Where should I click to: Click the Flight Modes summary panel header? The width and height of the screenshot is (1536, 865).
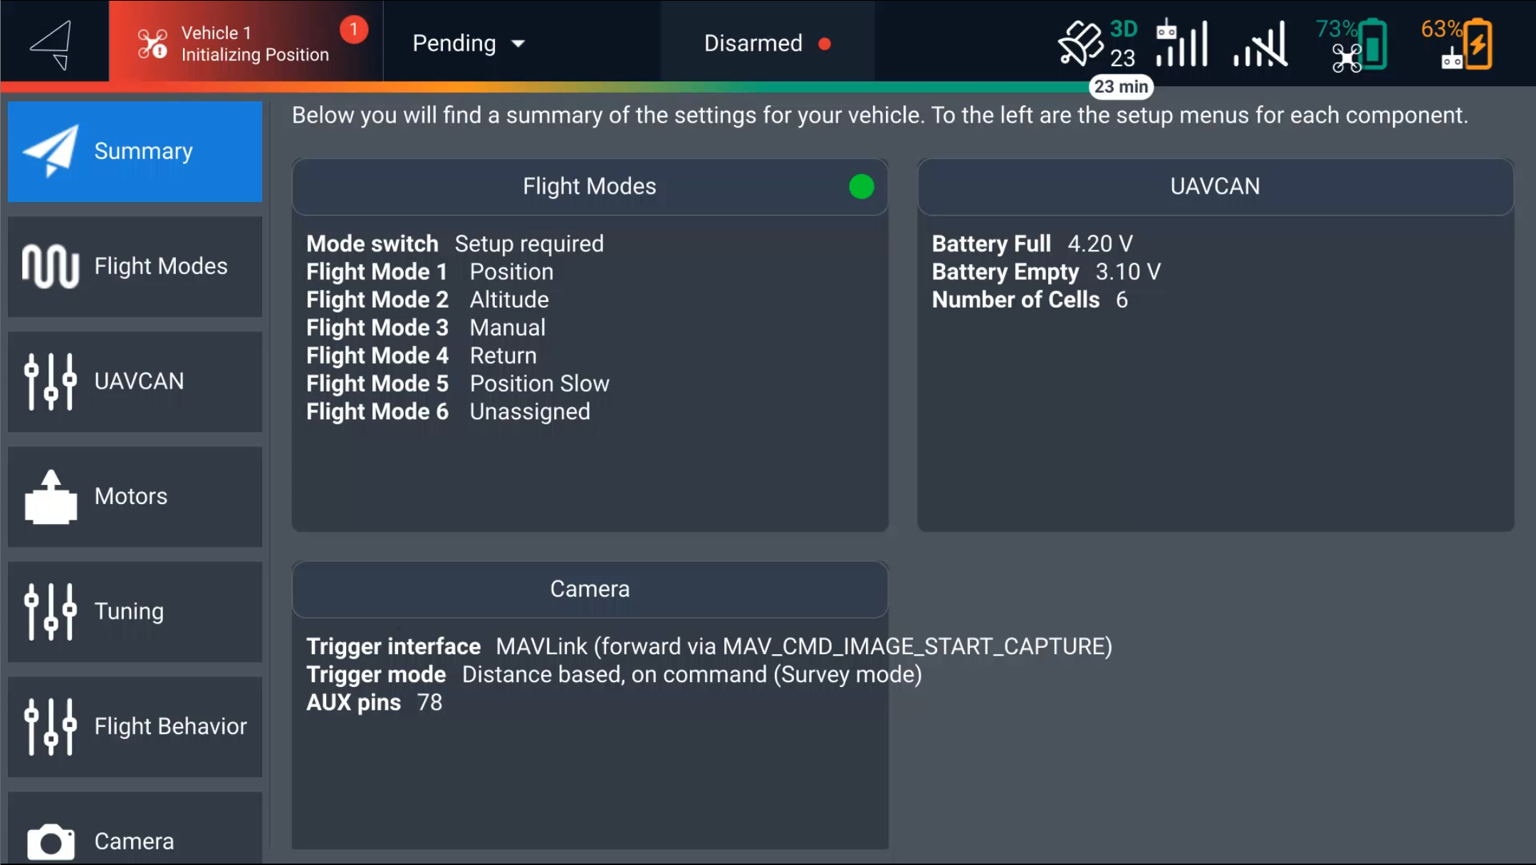[589, 187]
